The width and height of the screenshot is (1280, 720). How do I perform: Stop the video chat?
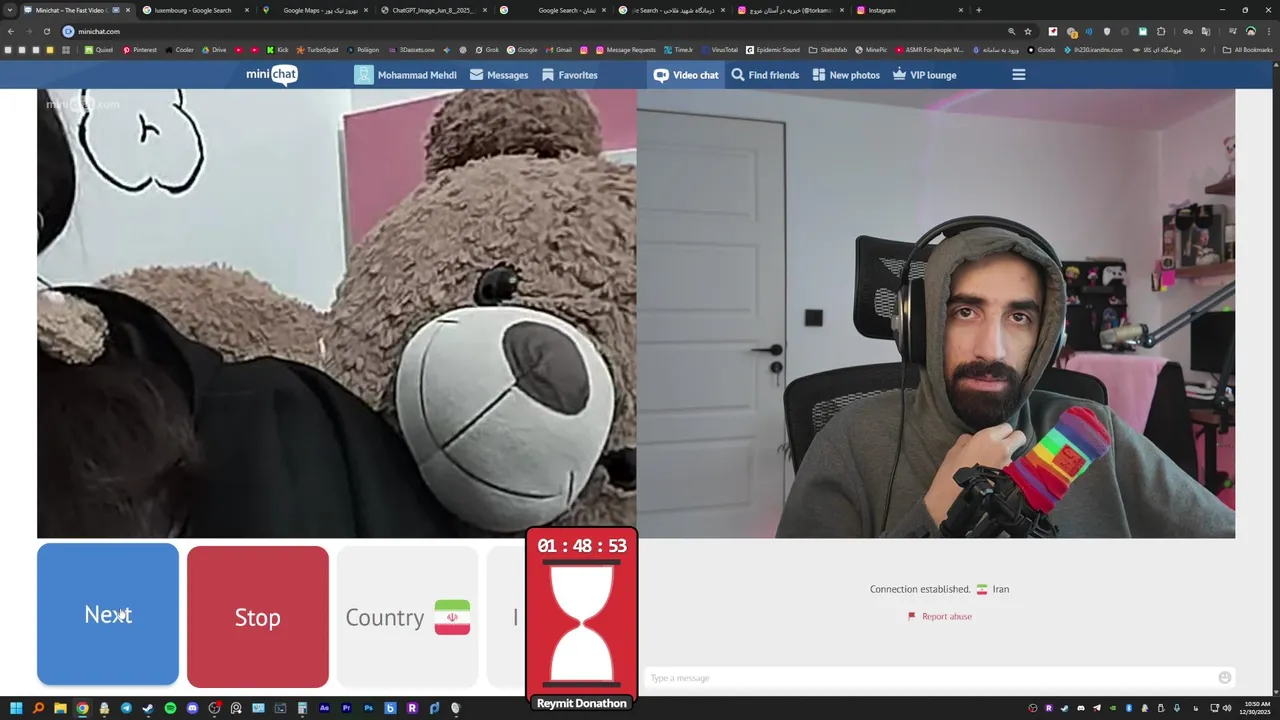tap(257, 617)
